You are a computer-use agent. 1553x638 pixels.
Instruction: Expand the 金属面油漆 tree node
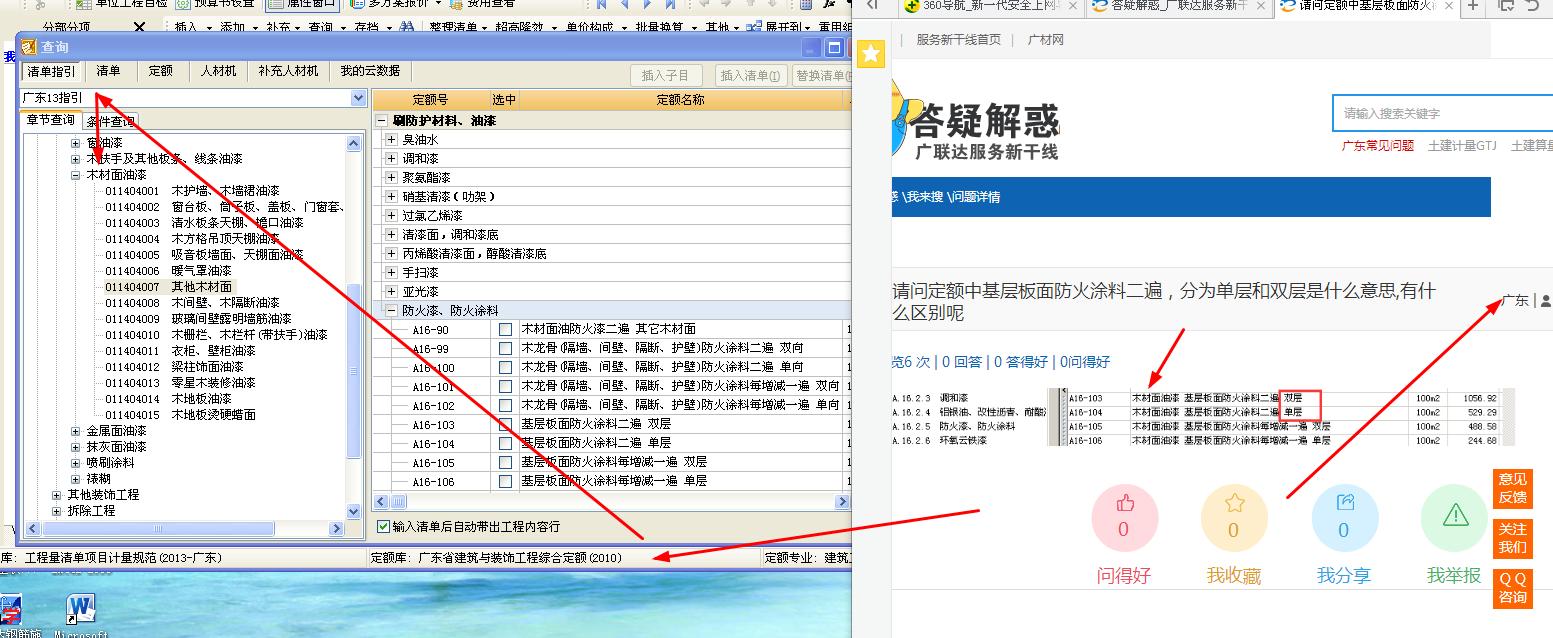click(76, 431)
